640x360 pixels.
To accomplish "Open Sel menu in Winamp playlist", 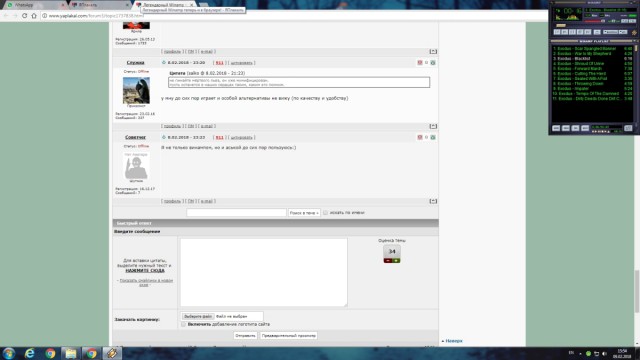I will click(576, 128).
